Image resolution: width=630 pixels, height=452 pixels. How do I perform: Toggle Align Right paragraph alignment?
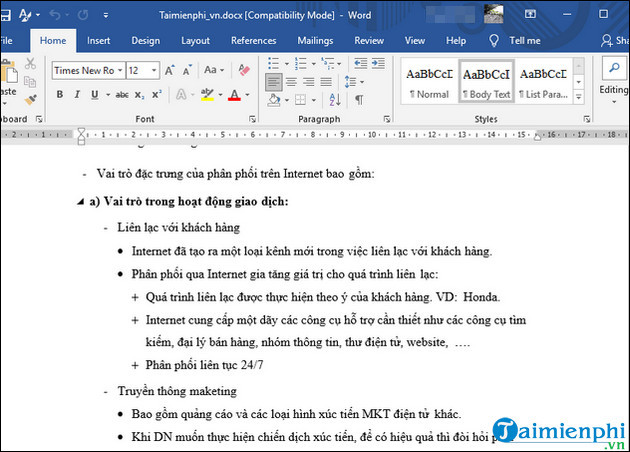309,82
